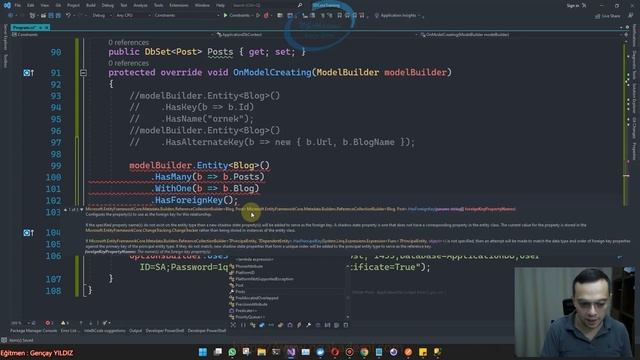Open WhatsApp from the taskbar
The image size is (640, 360).
pyautogui.click(x=232, y=352)
